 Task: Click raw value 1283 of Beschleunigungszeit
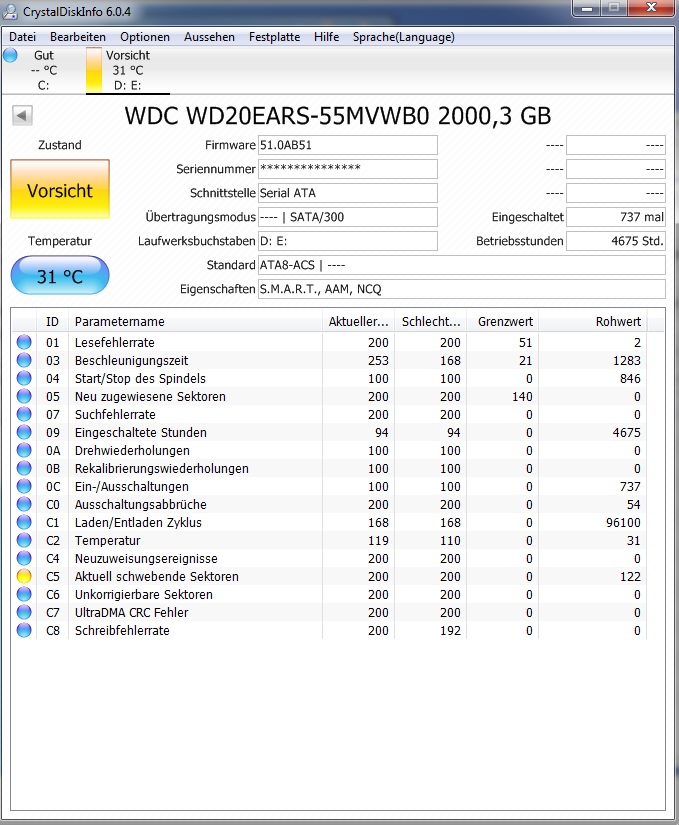pos(626,360)
